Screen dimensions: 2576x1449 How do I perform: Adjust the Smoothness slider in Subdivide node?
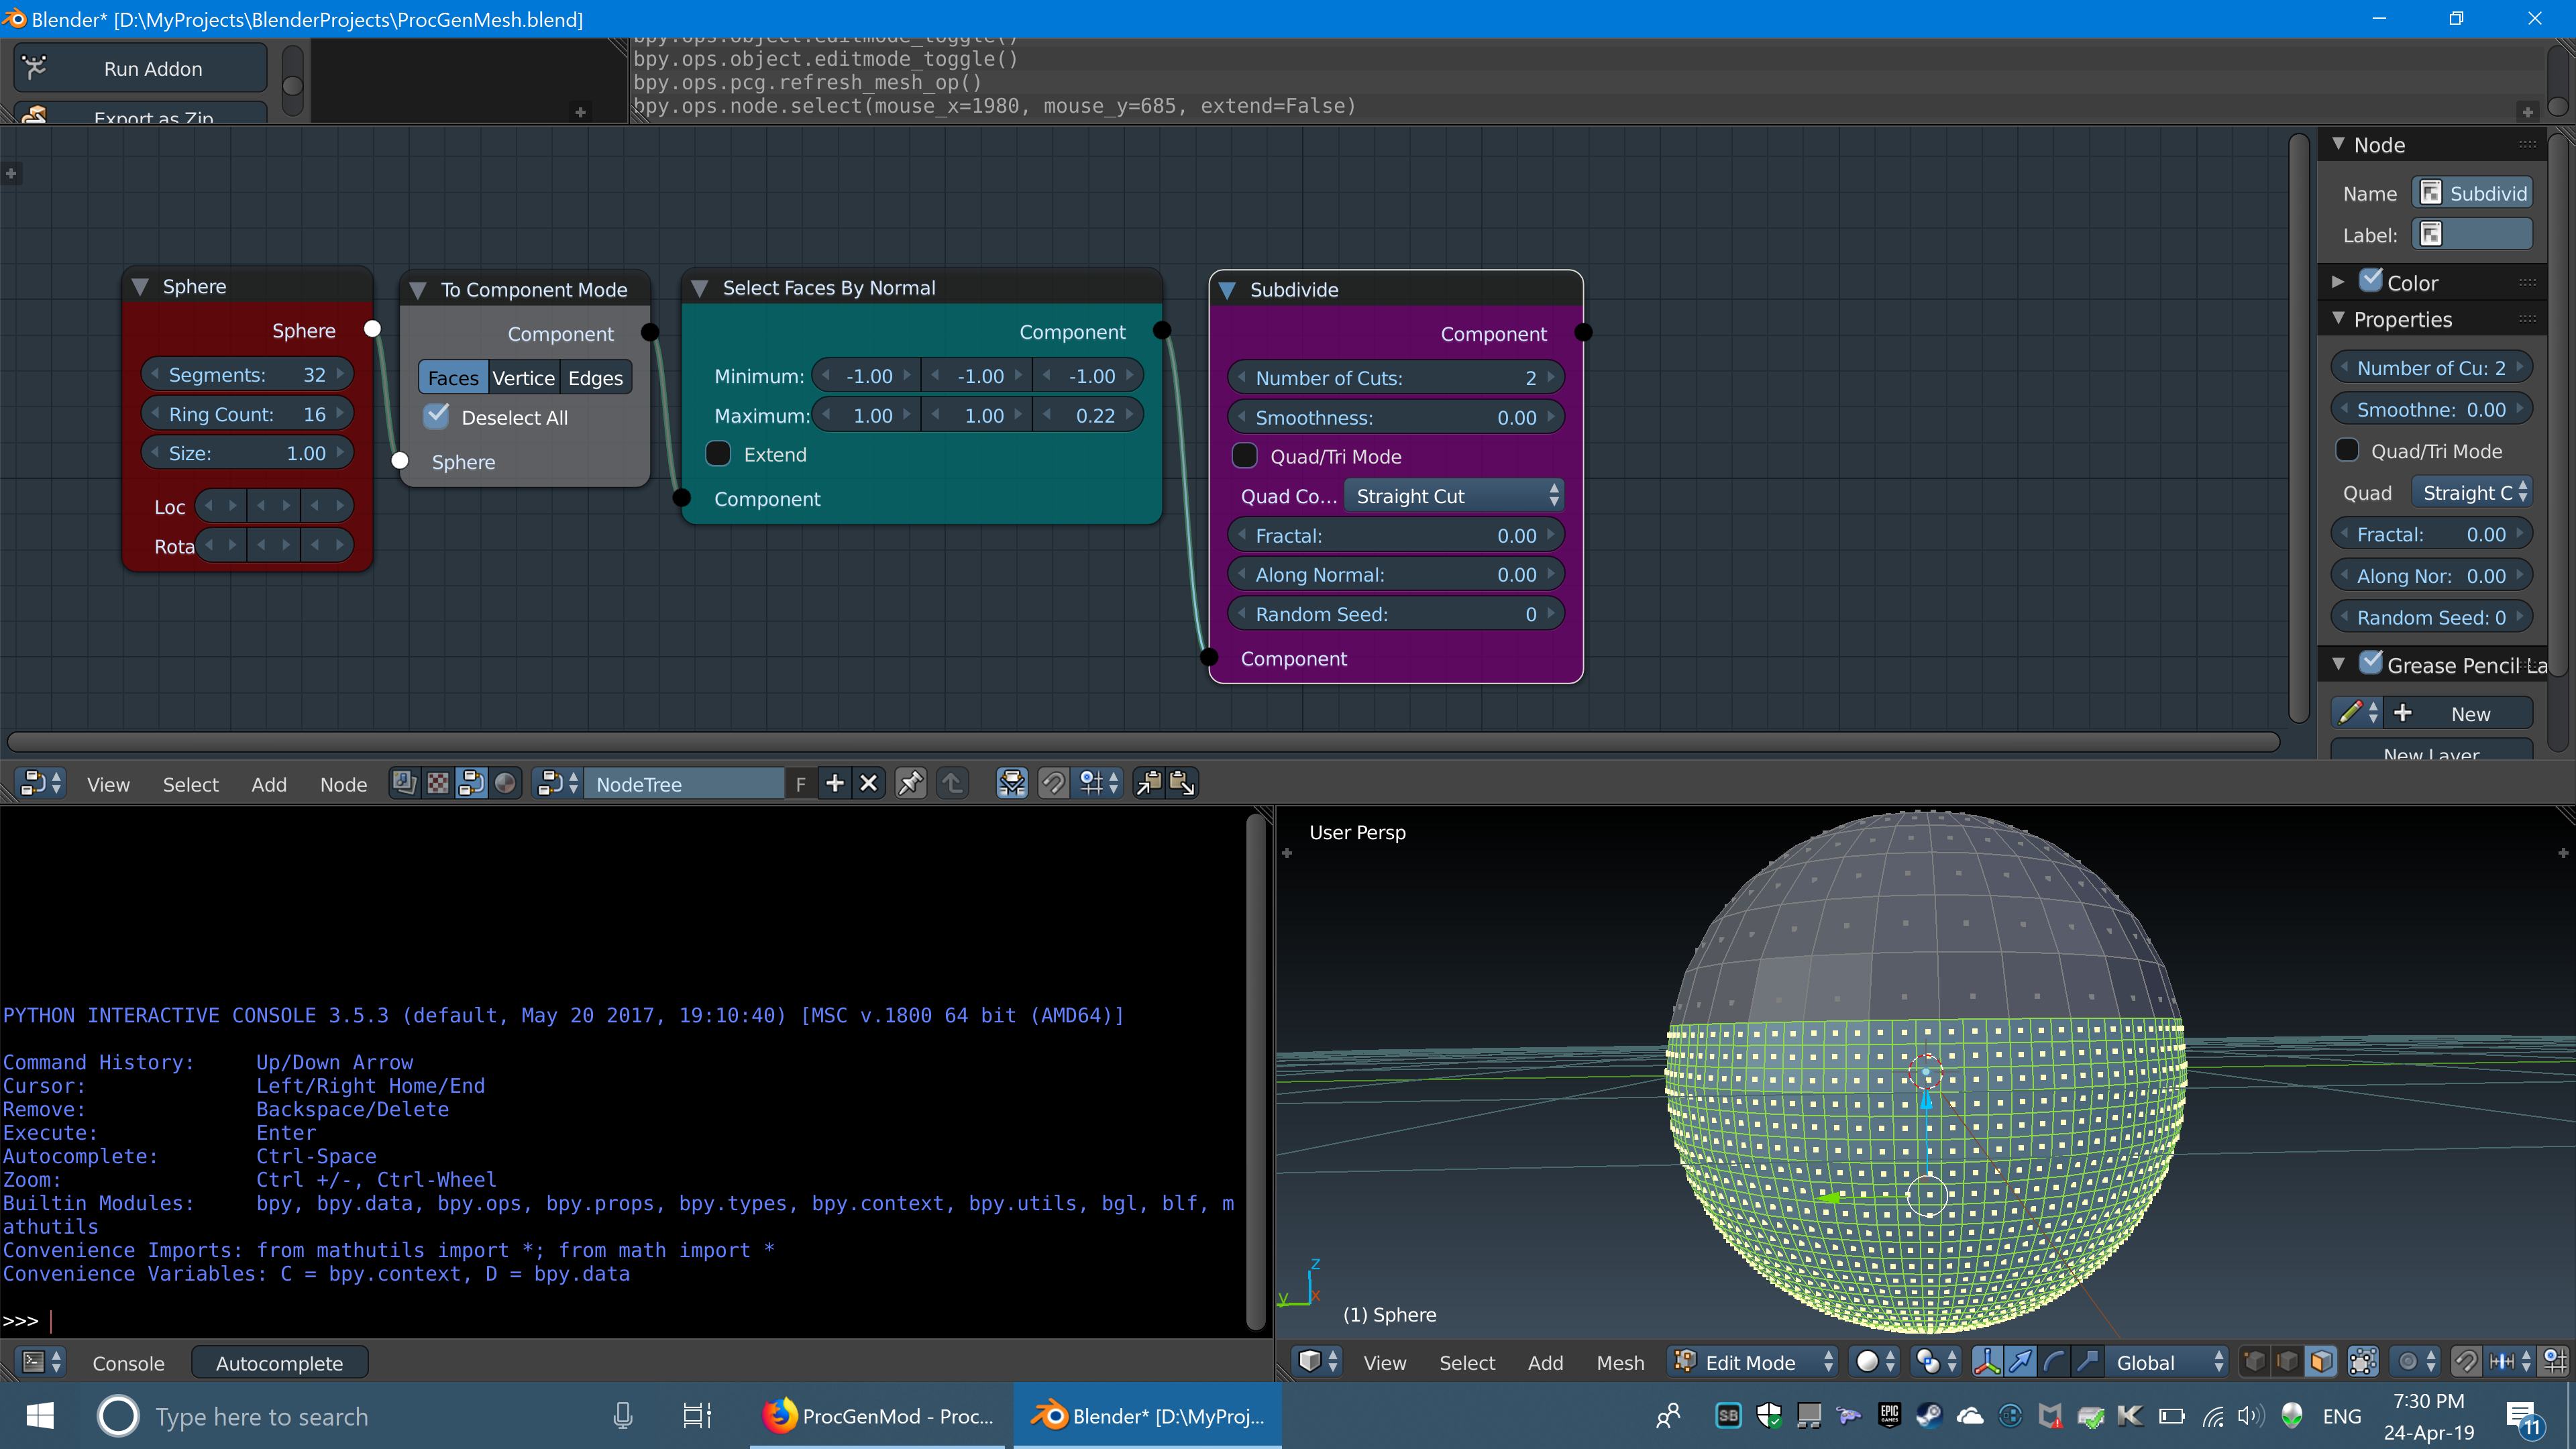point(1396,417)
